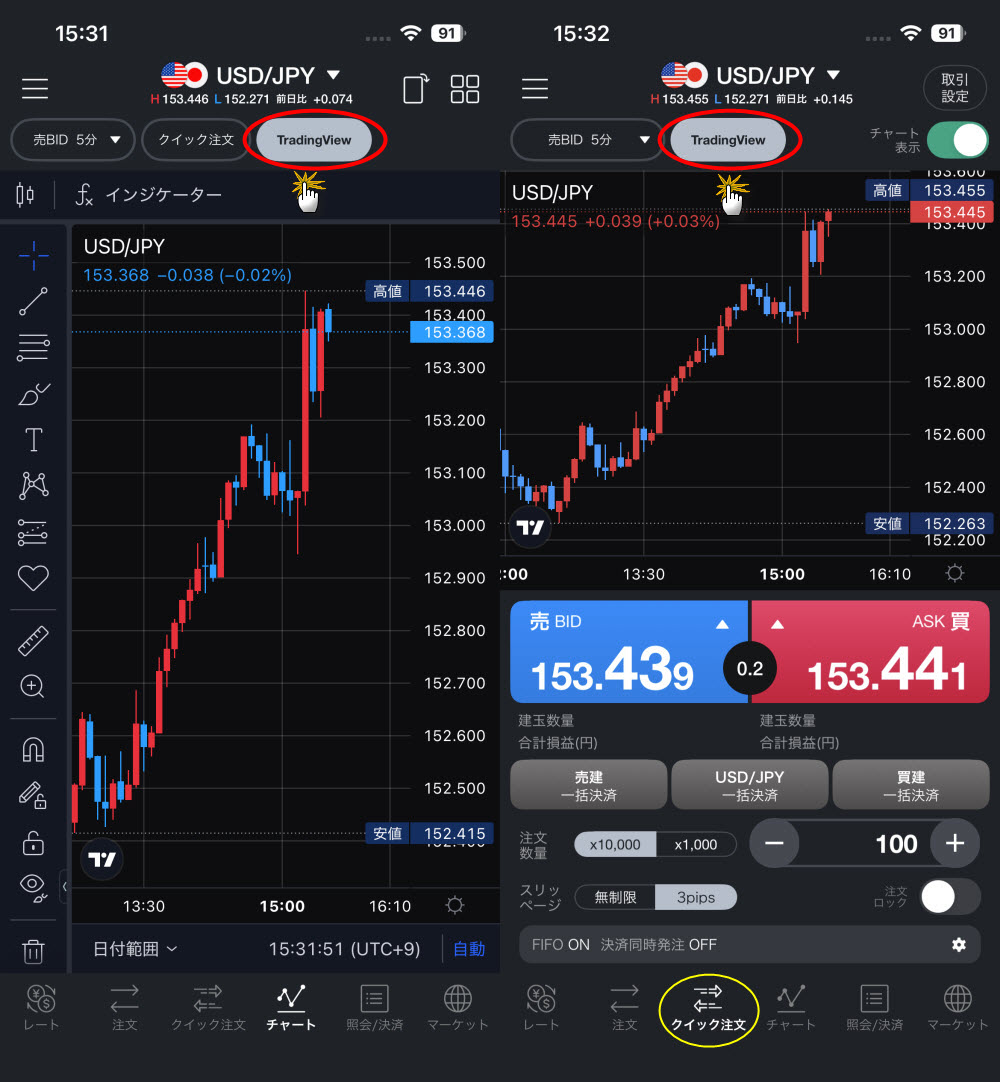Select the trend line drawing tool
This screenshot has height=1082, width=1000.
pyautogui.click(x=33, y=301)
